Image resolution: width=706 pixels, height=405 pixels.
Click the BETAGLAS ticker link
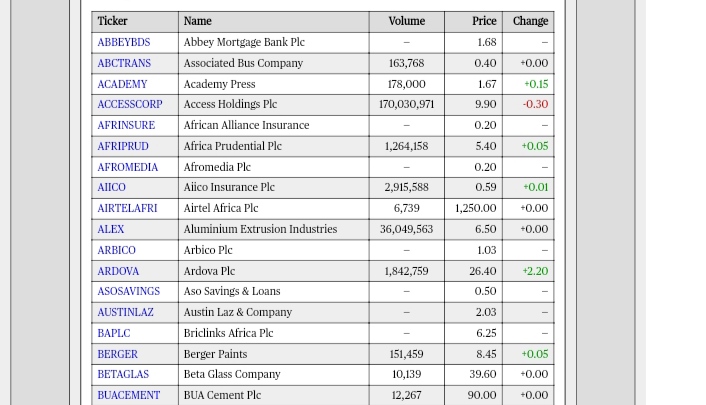coord(123,374)
